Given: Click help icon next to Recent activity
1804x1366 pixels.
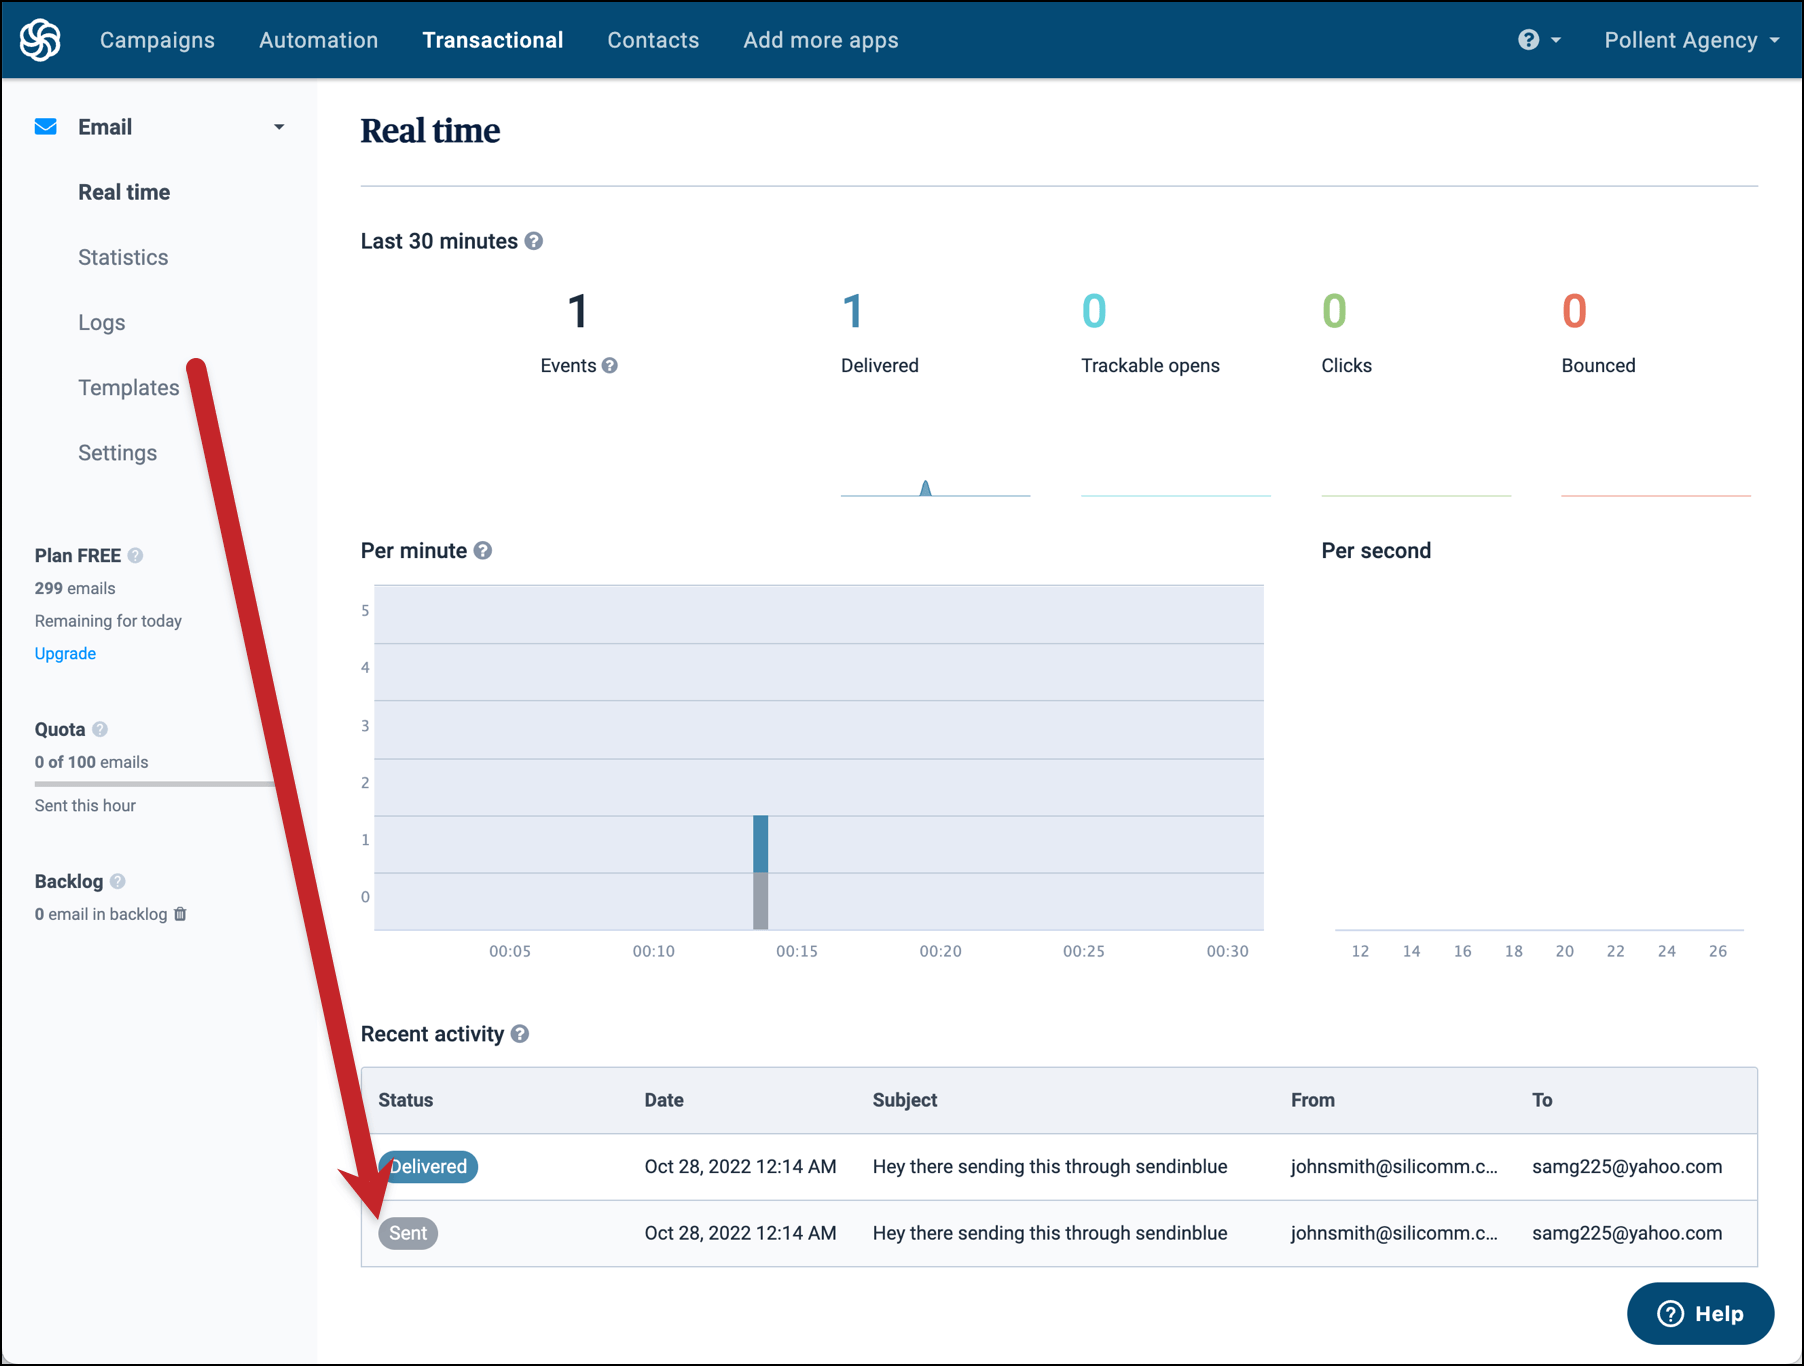Looking at the screenshot, I should click(x=520, y=1034).
